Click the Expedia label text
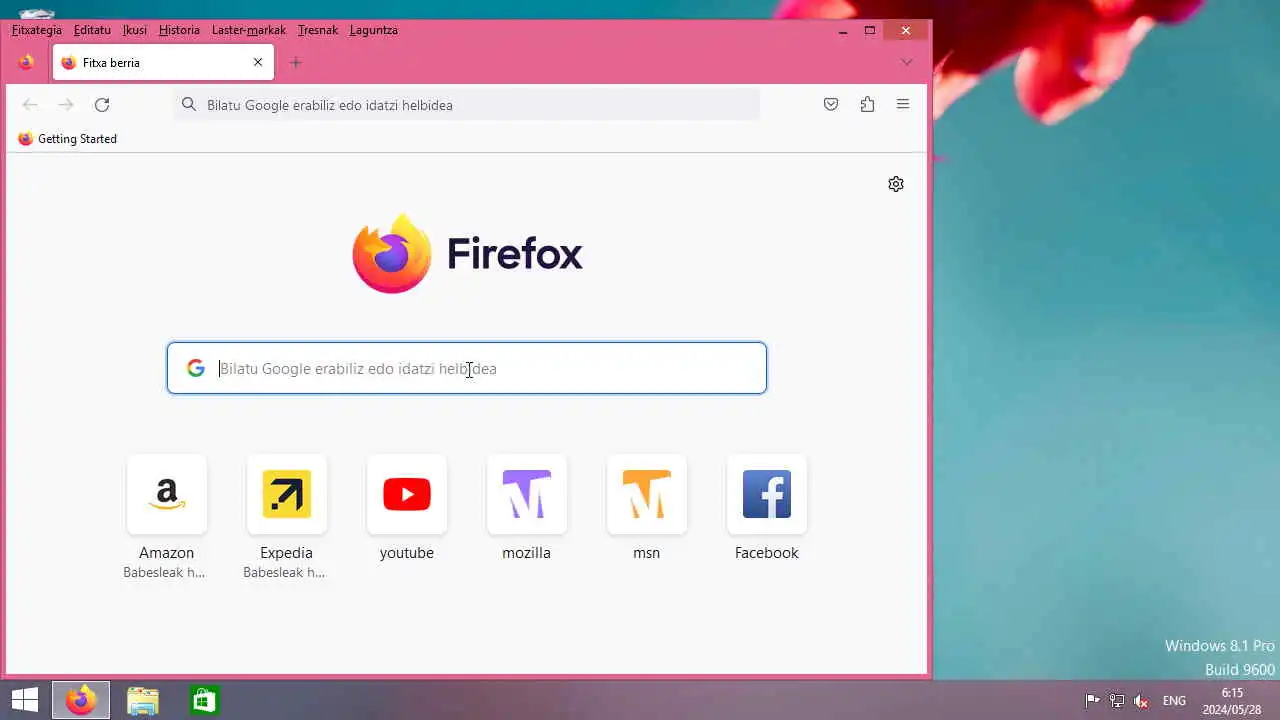Screen dimensions: 1280x720 point(287,553)
